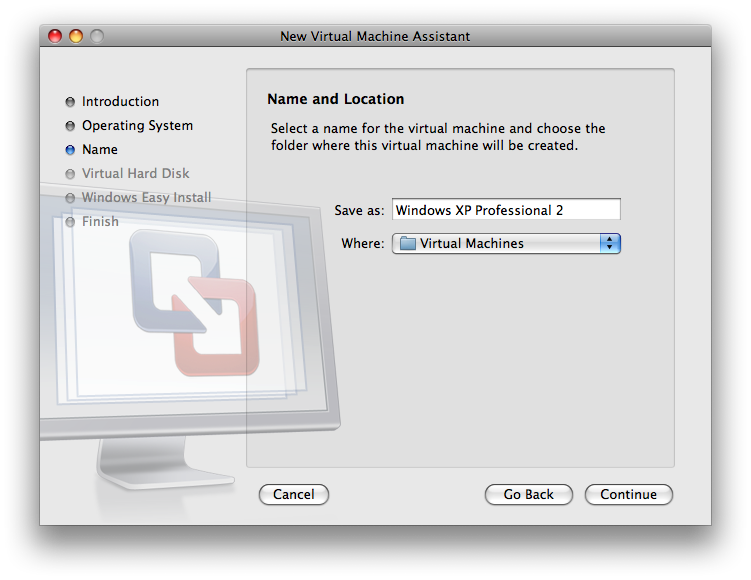Viewport: 751px width, 580px height.
Task: Click the blue dropdown arrows beside Virtual Machines
Action: [x=610, y=243]
